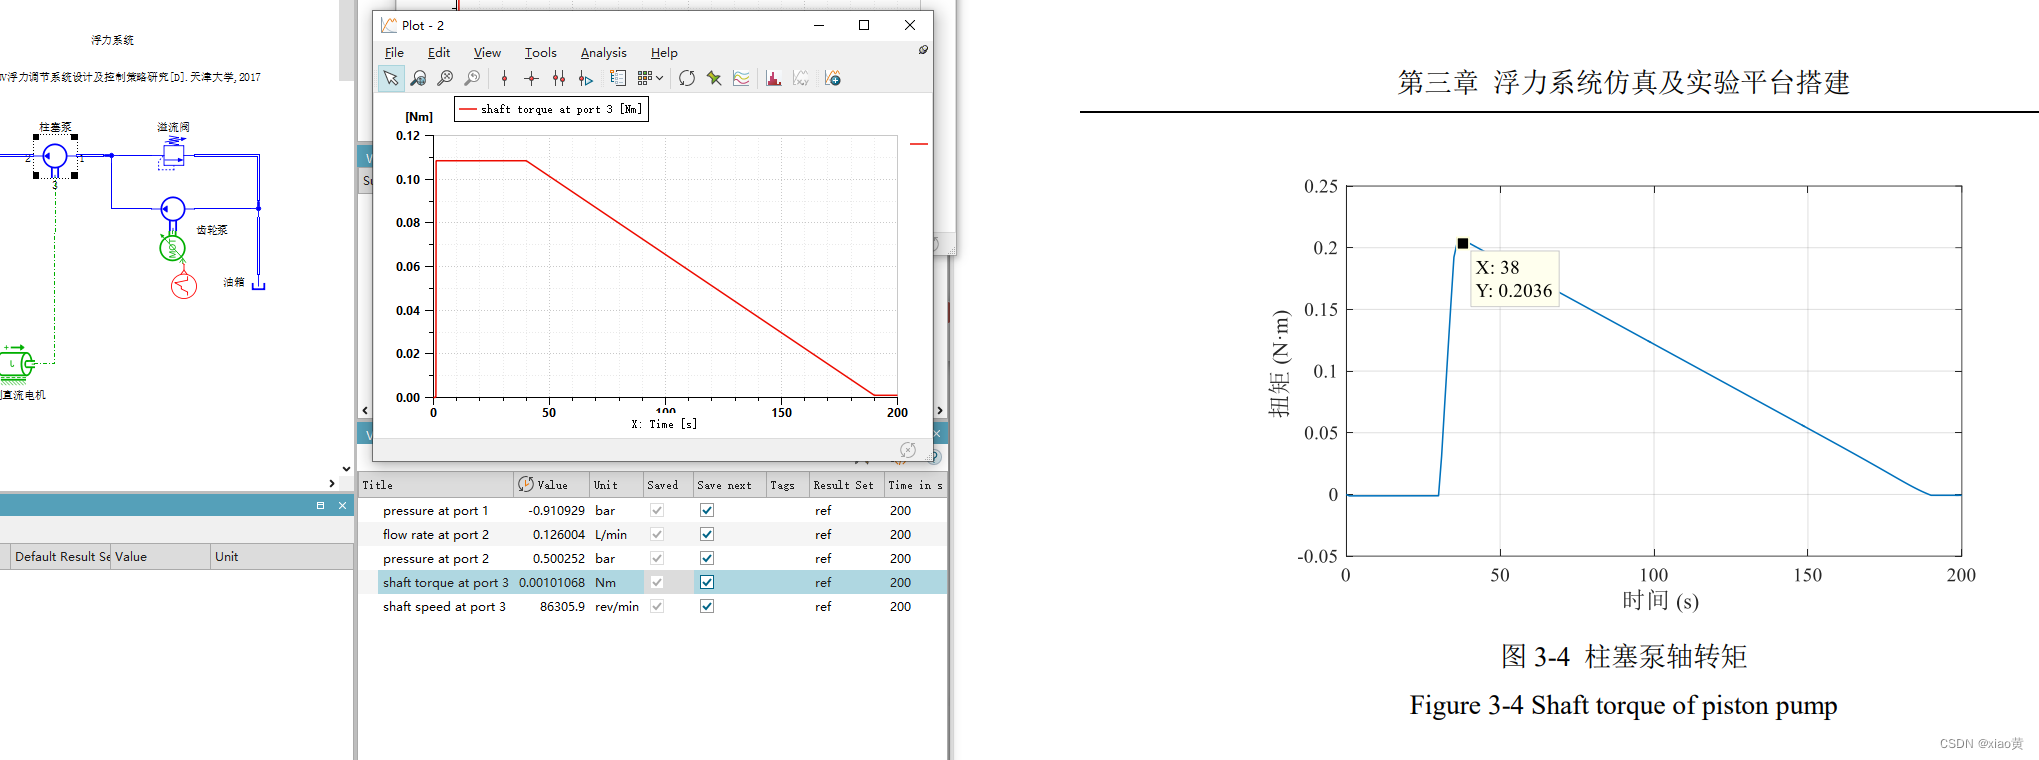Image resolution: width=2039 pixels, height=760 pixels.
Task: Select the pressure at port 1 row
Action: pos(653,510)
